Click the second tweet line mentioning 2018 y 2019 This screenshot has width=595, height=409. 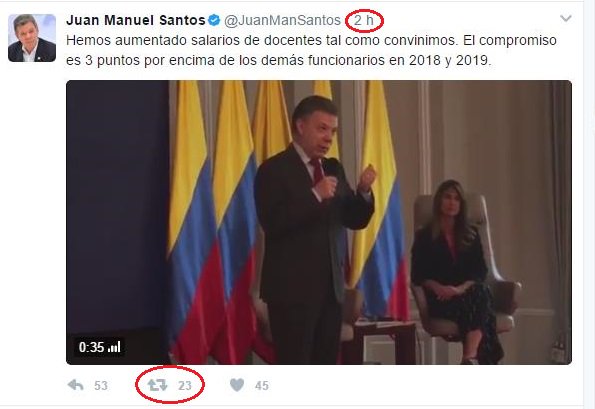279,60
